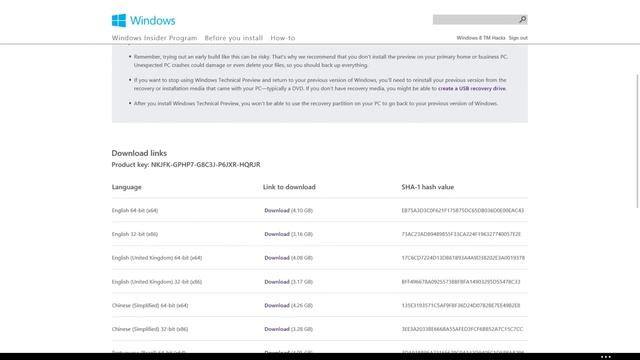
Task: Select Chinese (Simplified) 64-bit row label
Action: (150, 306)
